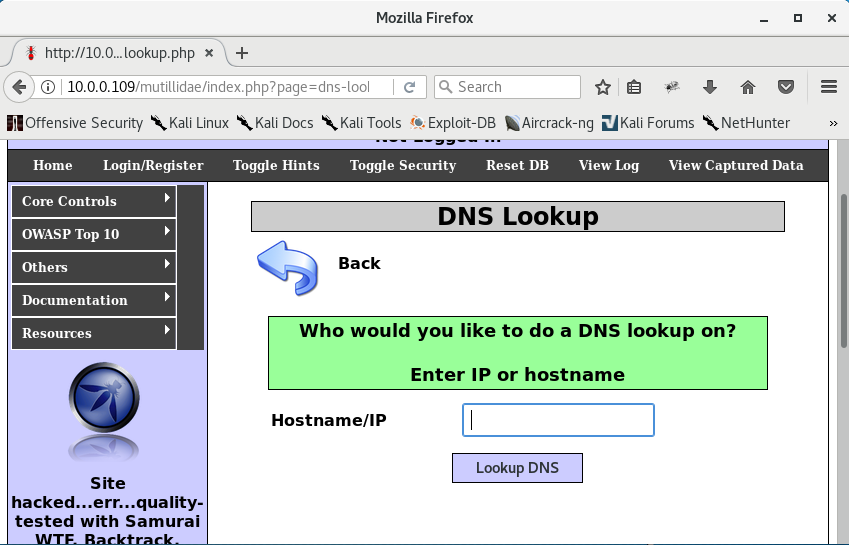Open the Downloads arrow icon
Viewport: 849px width, 545px height.
click(x=710, y=87)
